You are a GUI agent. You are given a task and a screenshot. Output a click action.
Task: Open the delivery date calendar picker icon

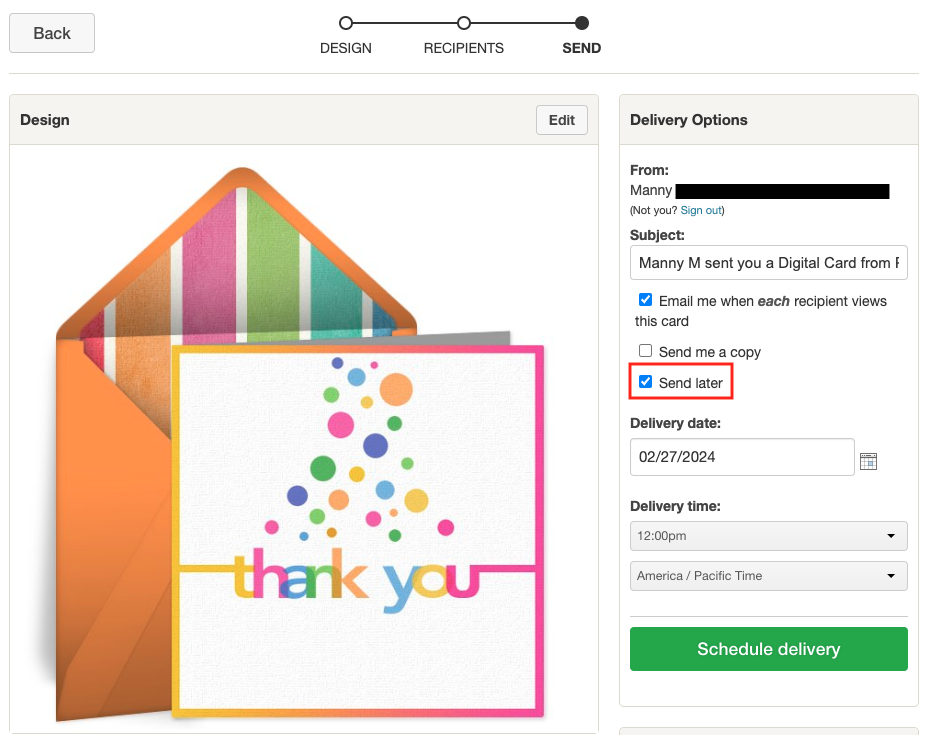(x=868, y=461)
